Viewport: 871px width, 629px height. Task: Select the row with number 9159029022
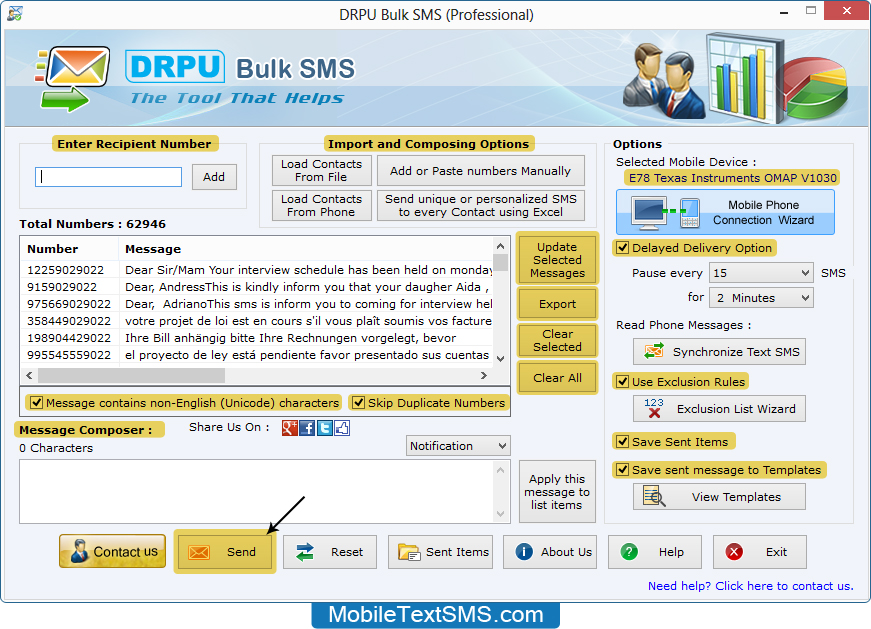point(257,287)
